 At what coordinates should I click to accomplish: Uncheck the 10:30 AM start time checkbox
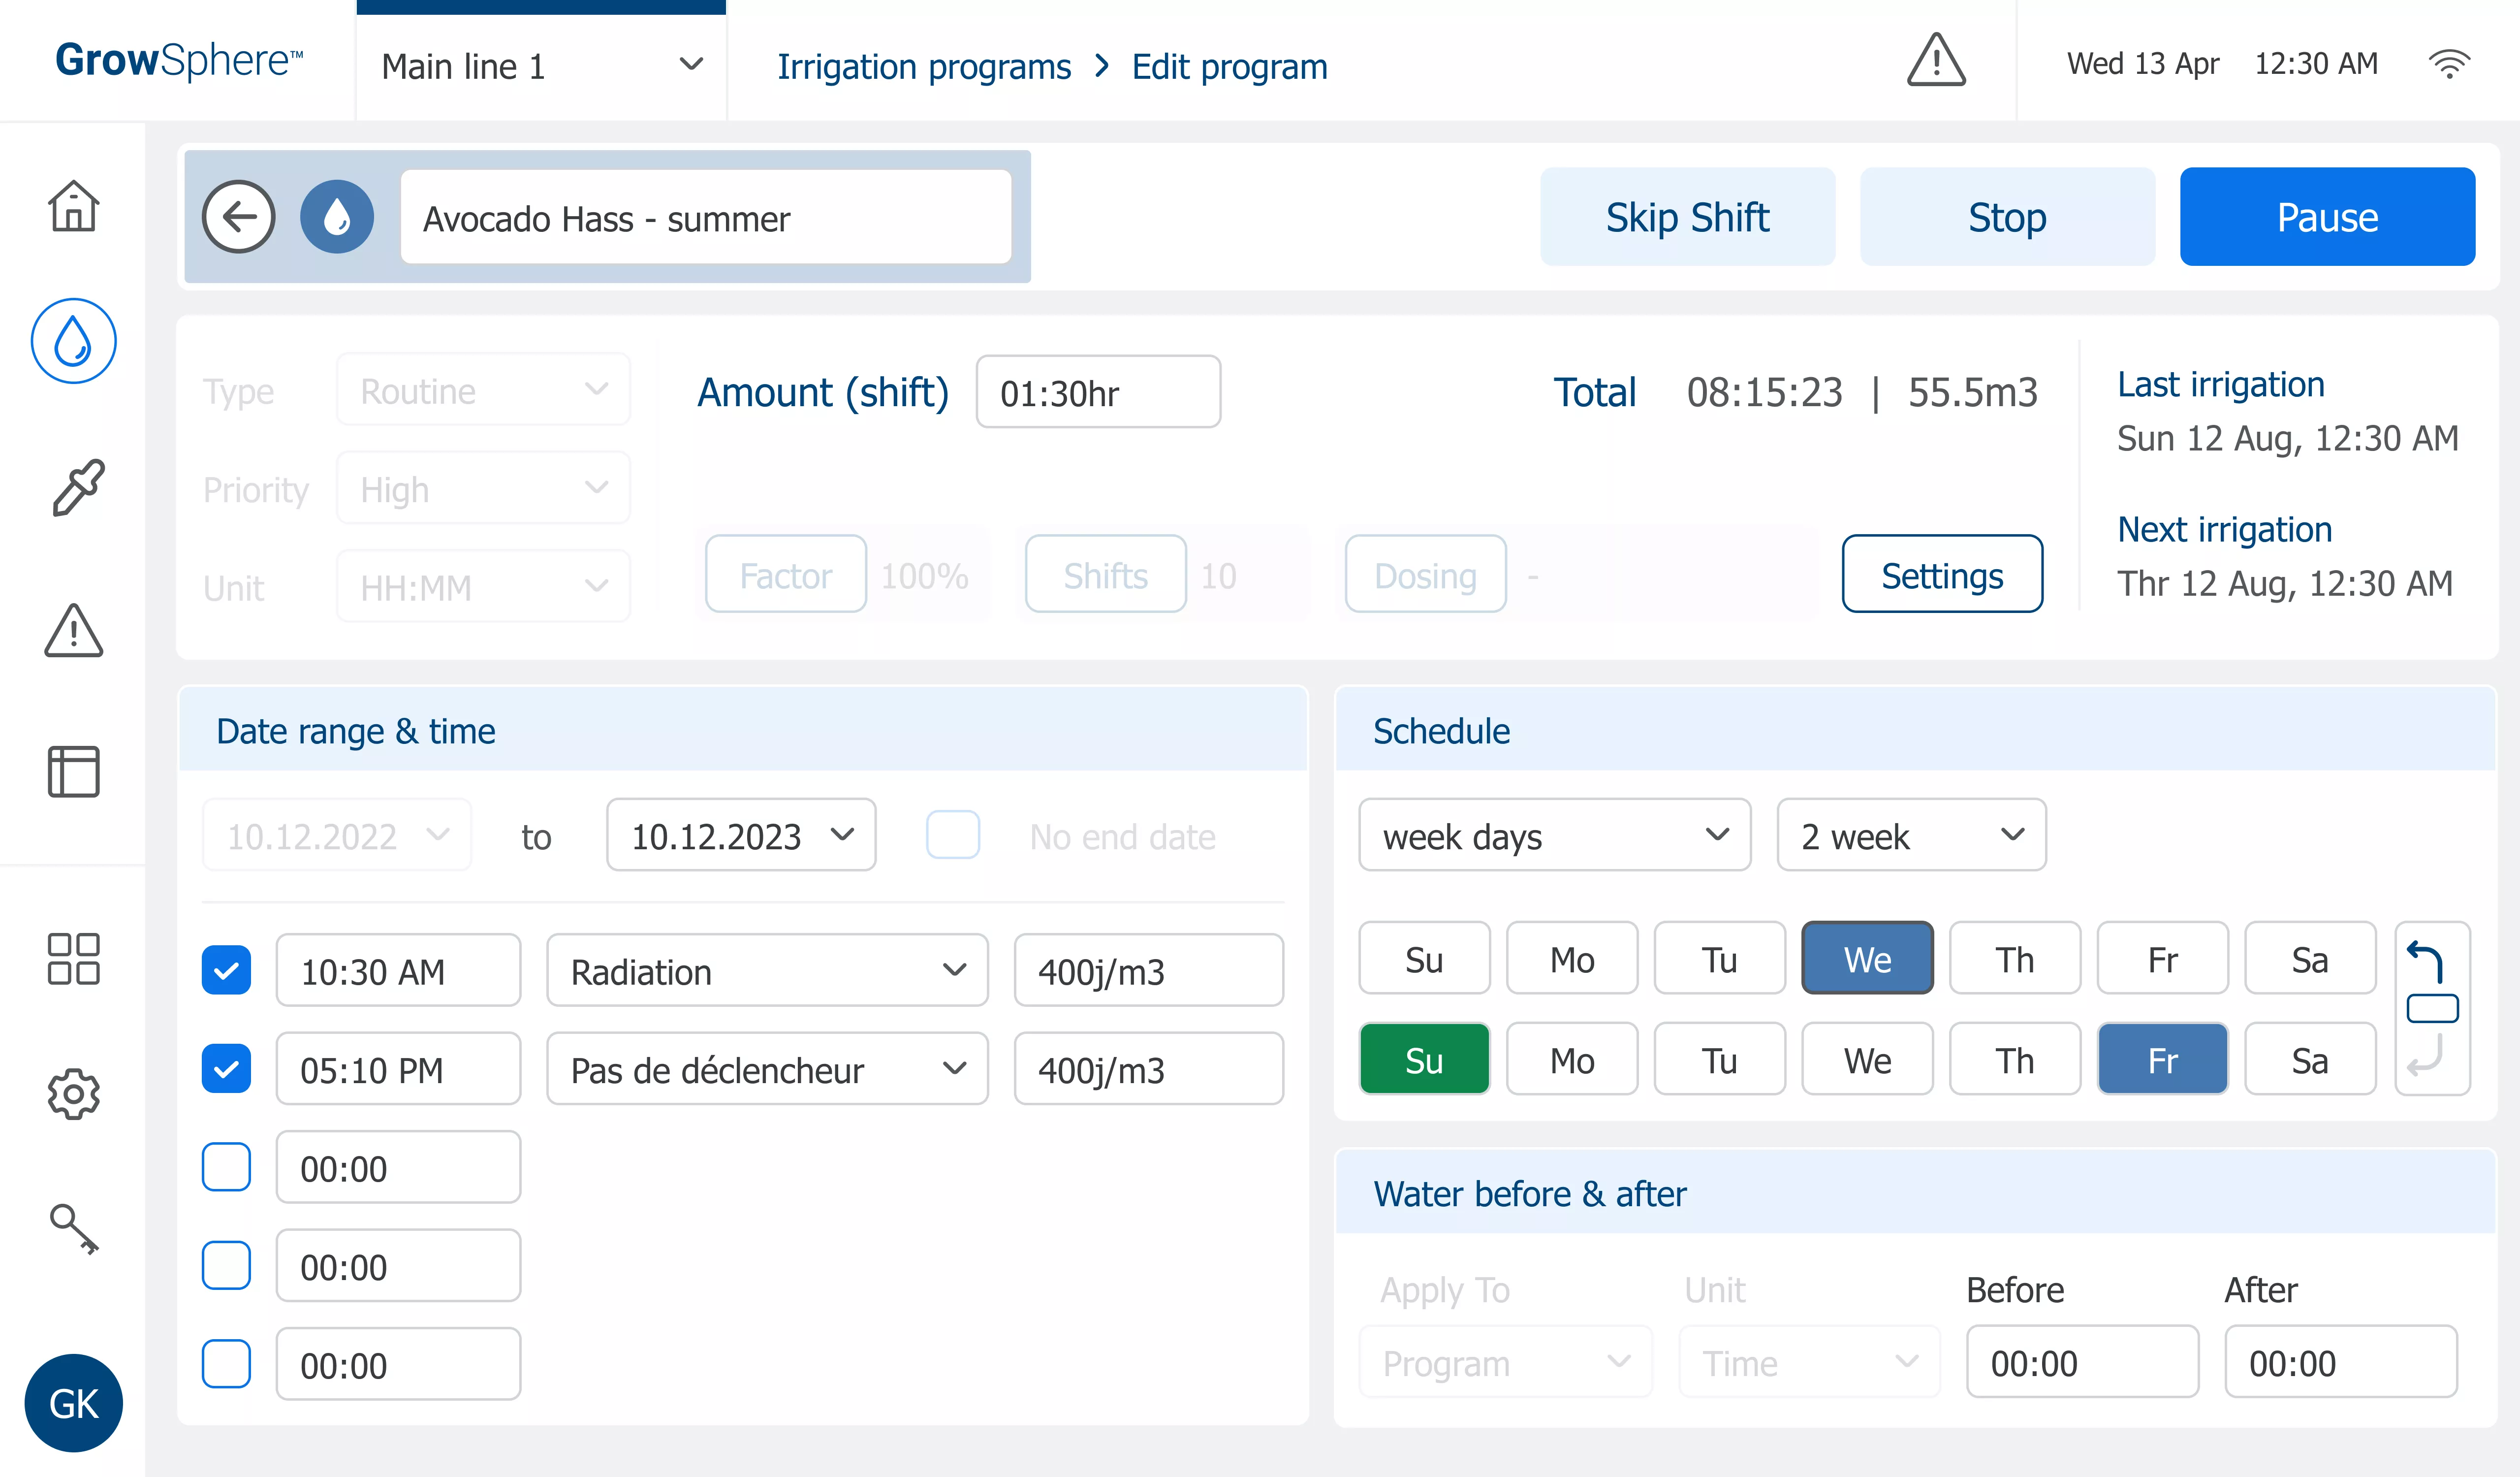[x=227, y=970]
